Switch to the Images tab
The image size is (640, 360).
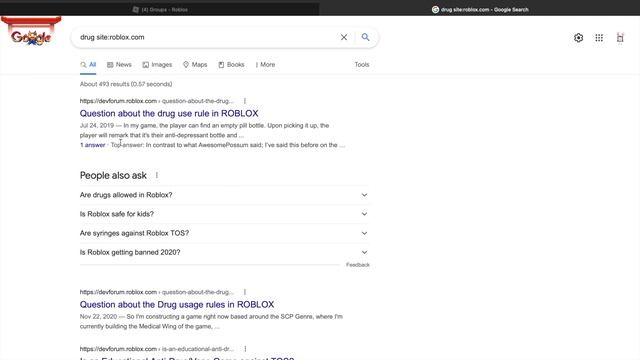click(x=157, y=65)
